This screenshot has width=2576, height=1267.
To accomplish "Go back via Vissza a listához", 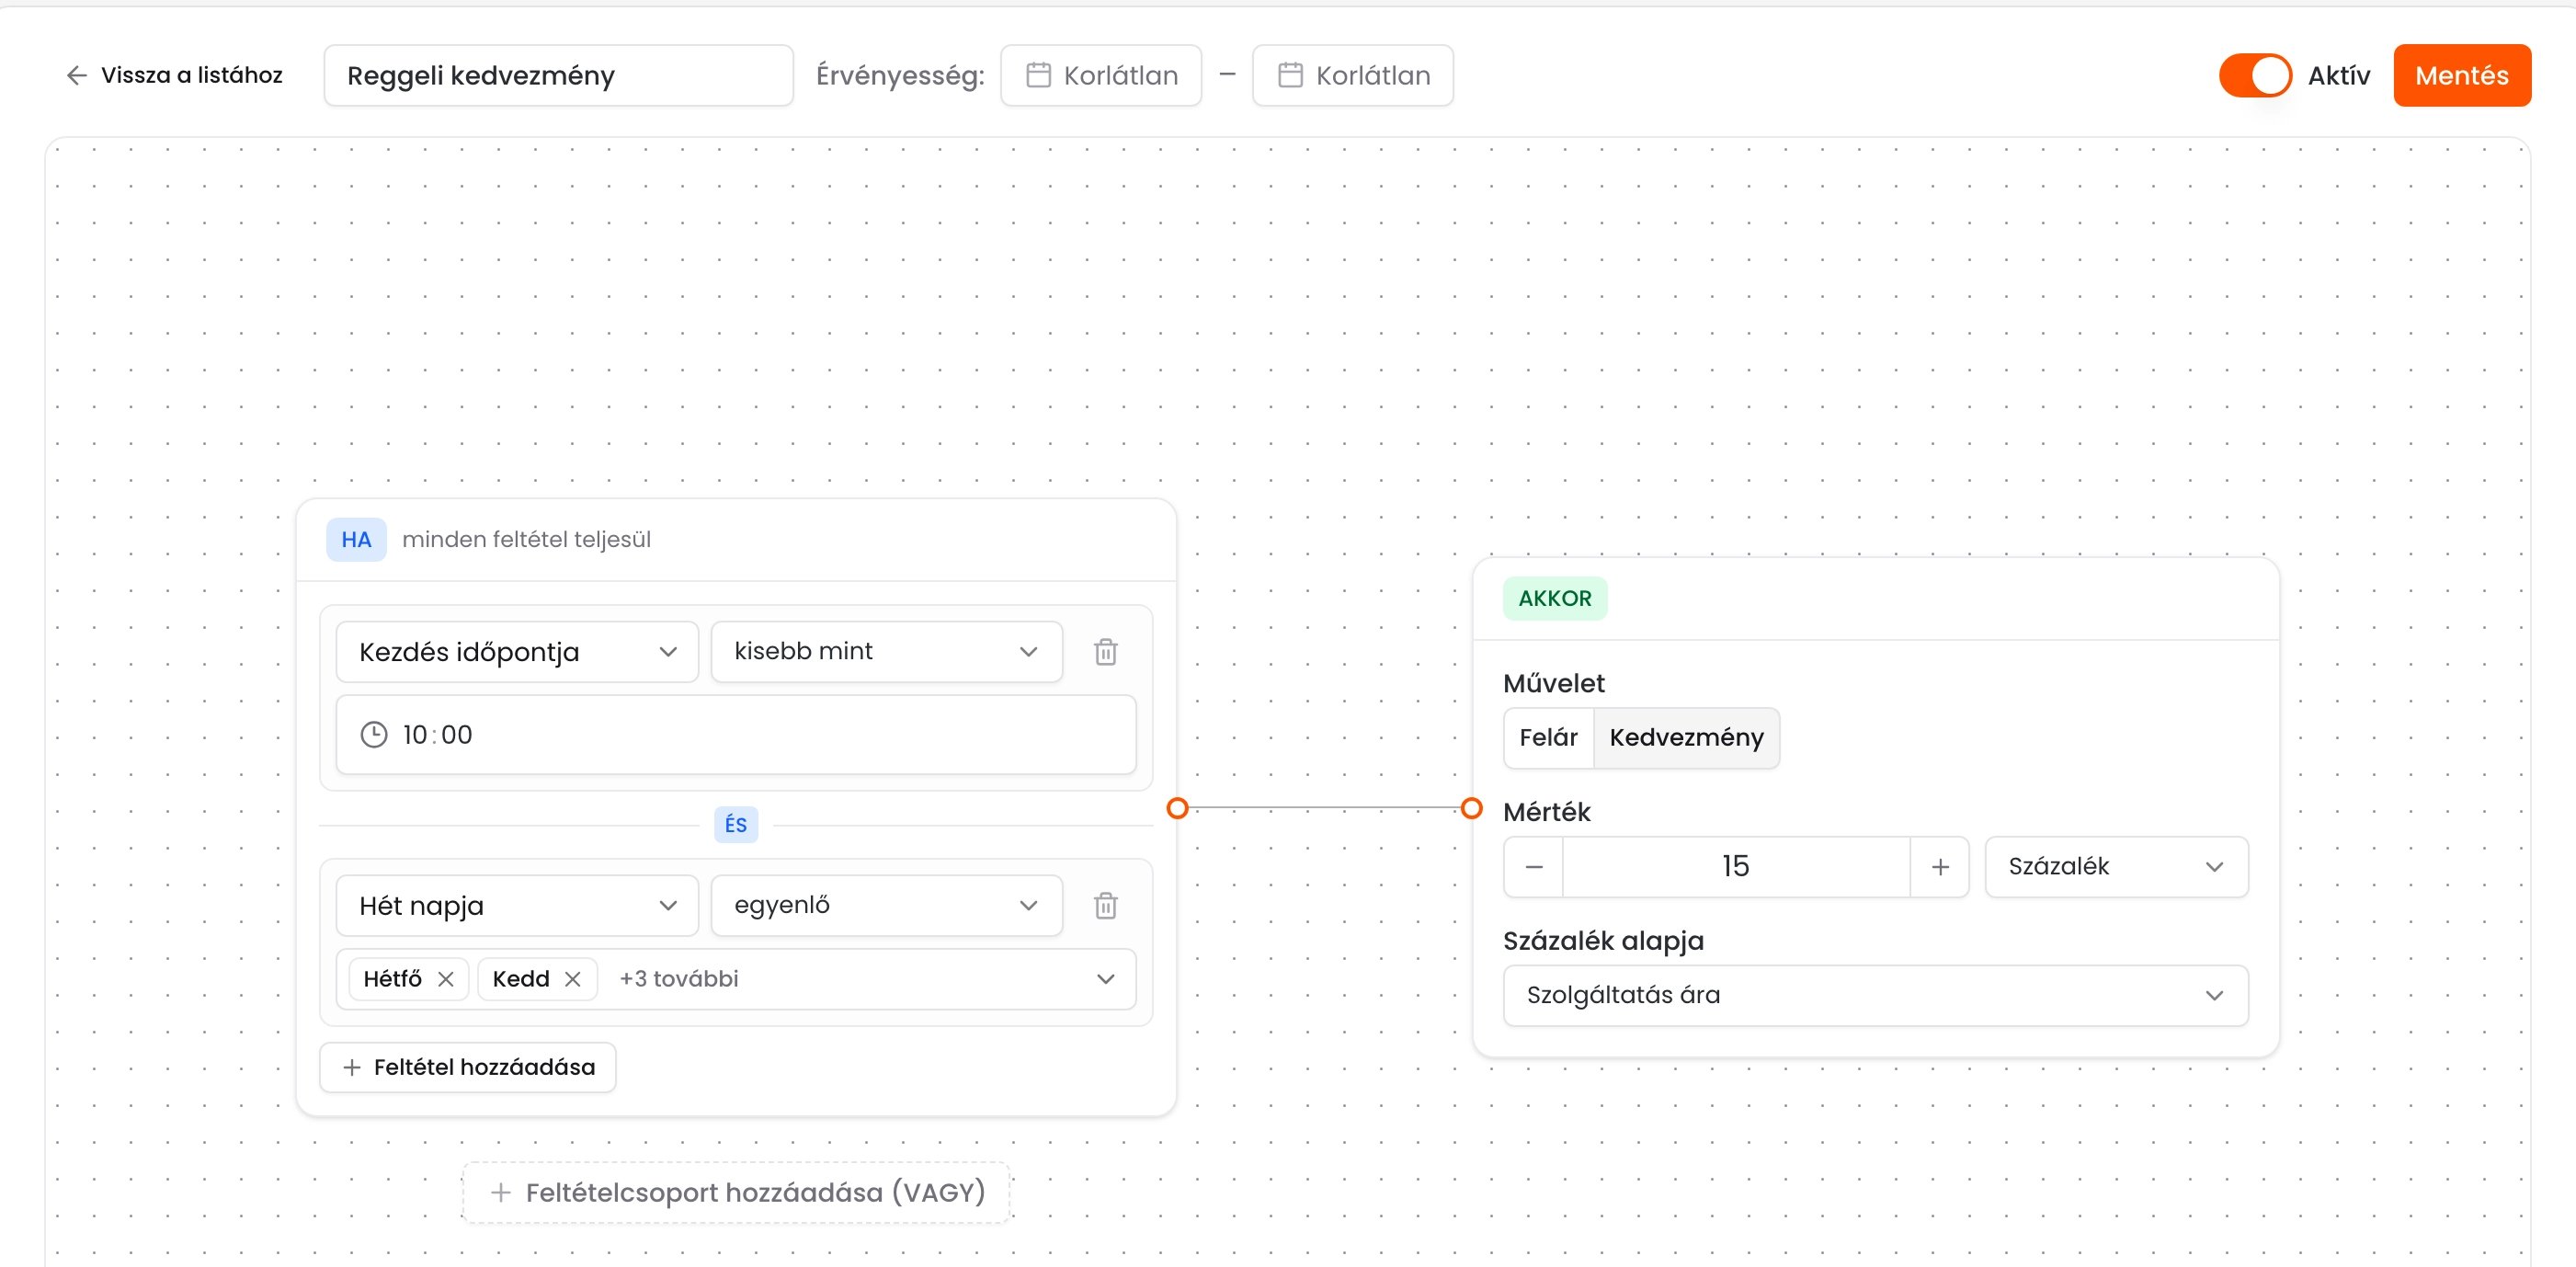I will click(175, 76).
